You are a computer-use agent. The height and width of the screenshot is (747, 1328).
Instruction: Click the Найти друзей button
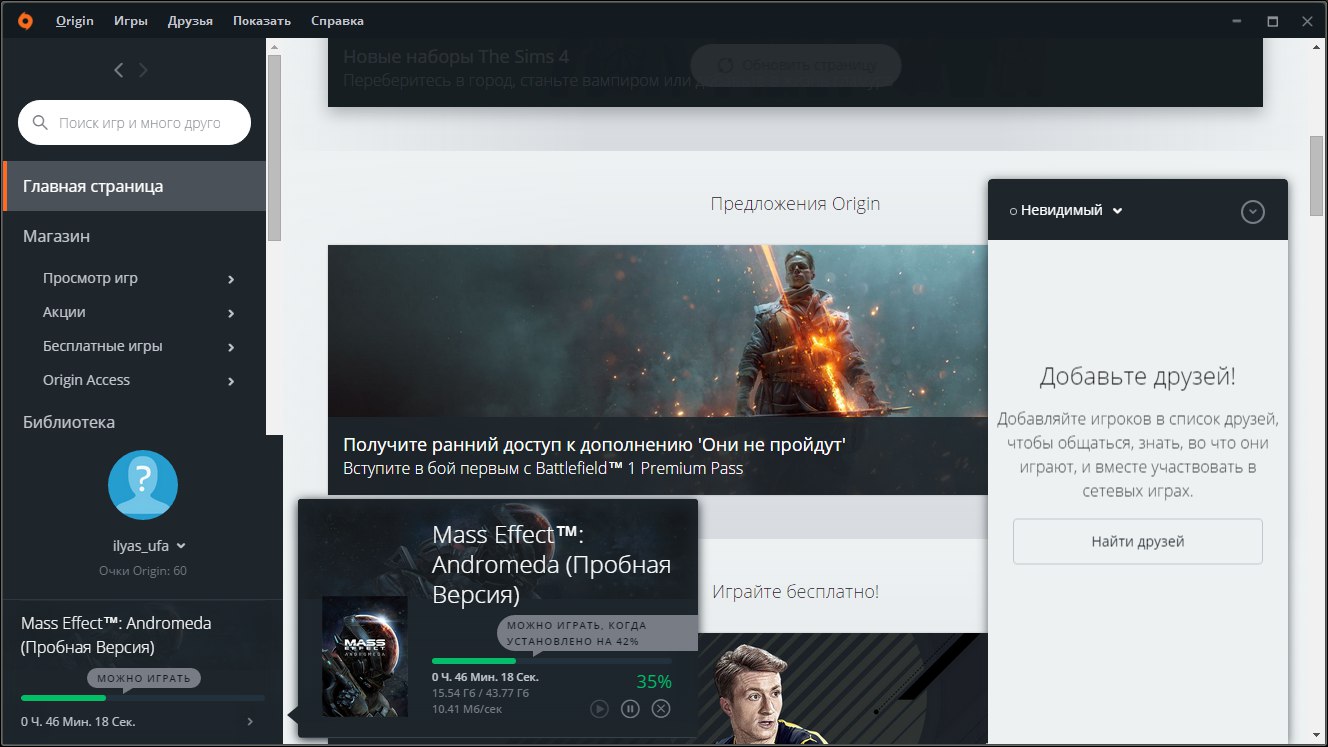[x=1138, y=541]
